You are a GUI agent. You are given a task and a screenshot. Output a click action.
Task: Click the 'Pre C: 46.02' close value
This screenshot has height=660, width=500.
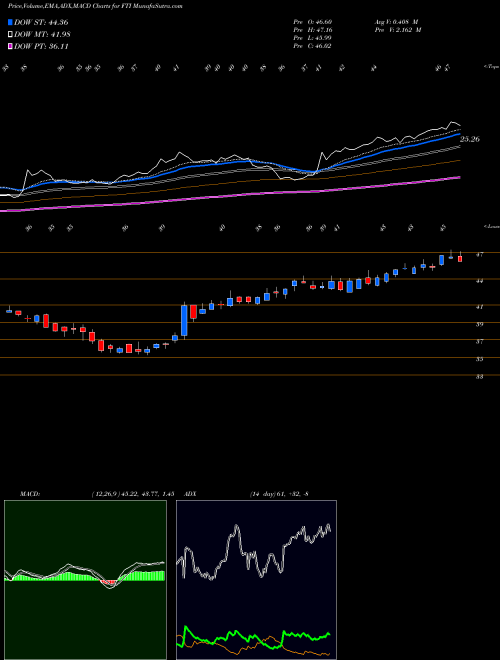[312, 46]
